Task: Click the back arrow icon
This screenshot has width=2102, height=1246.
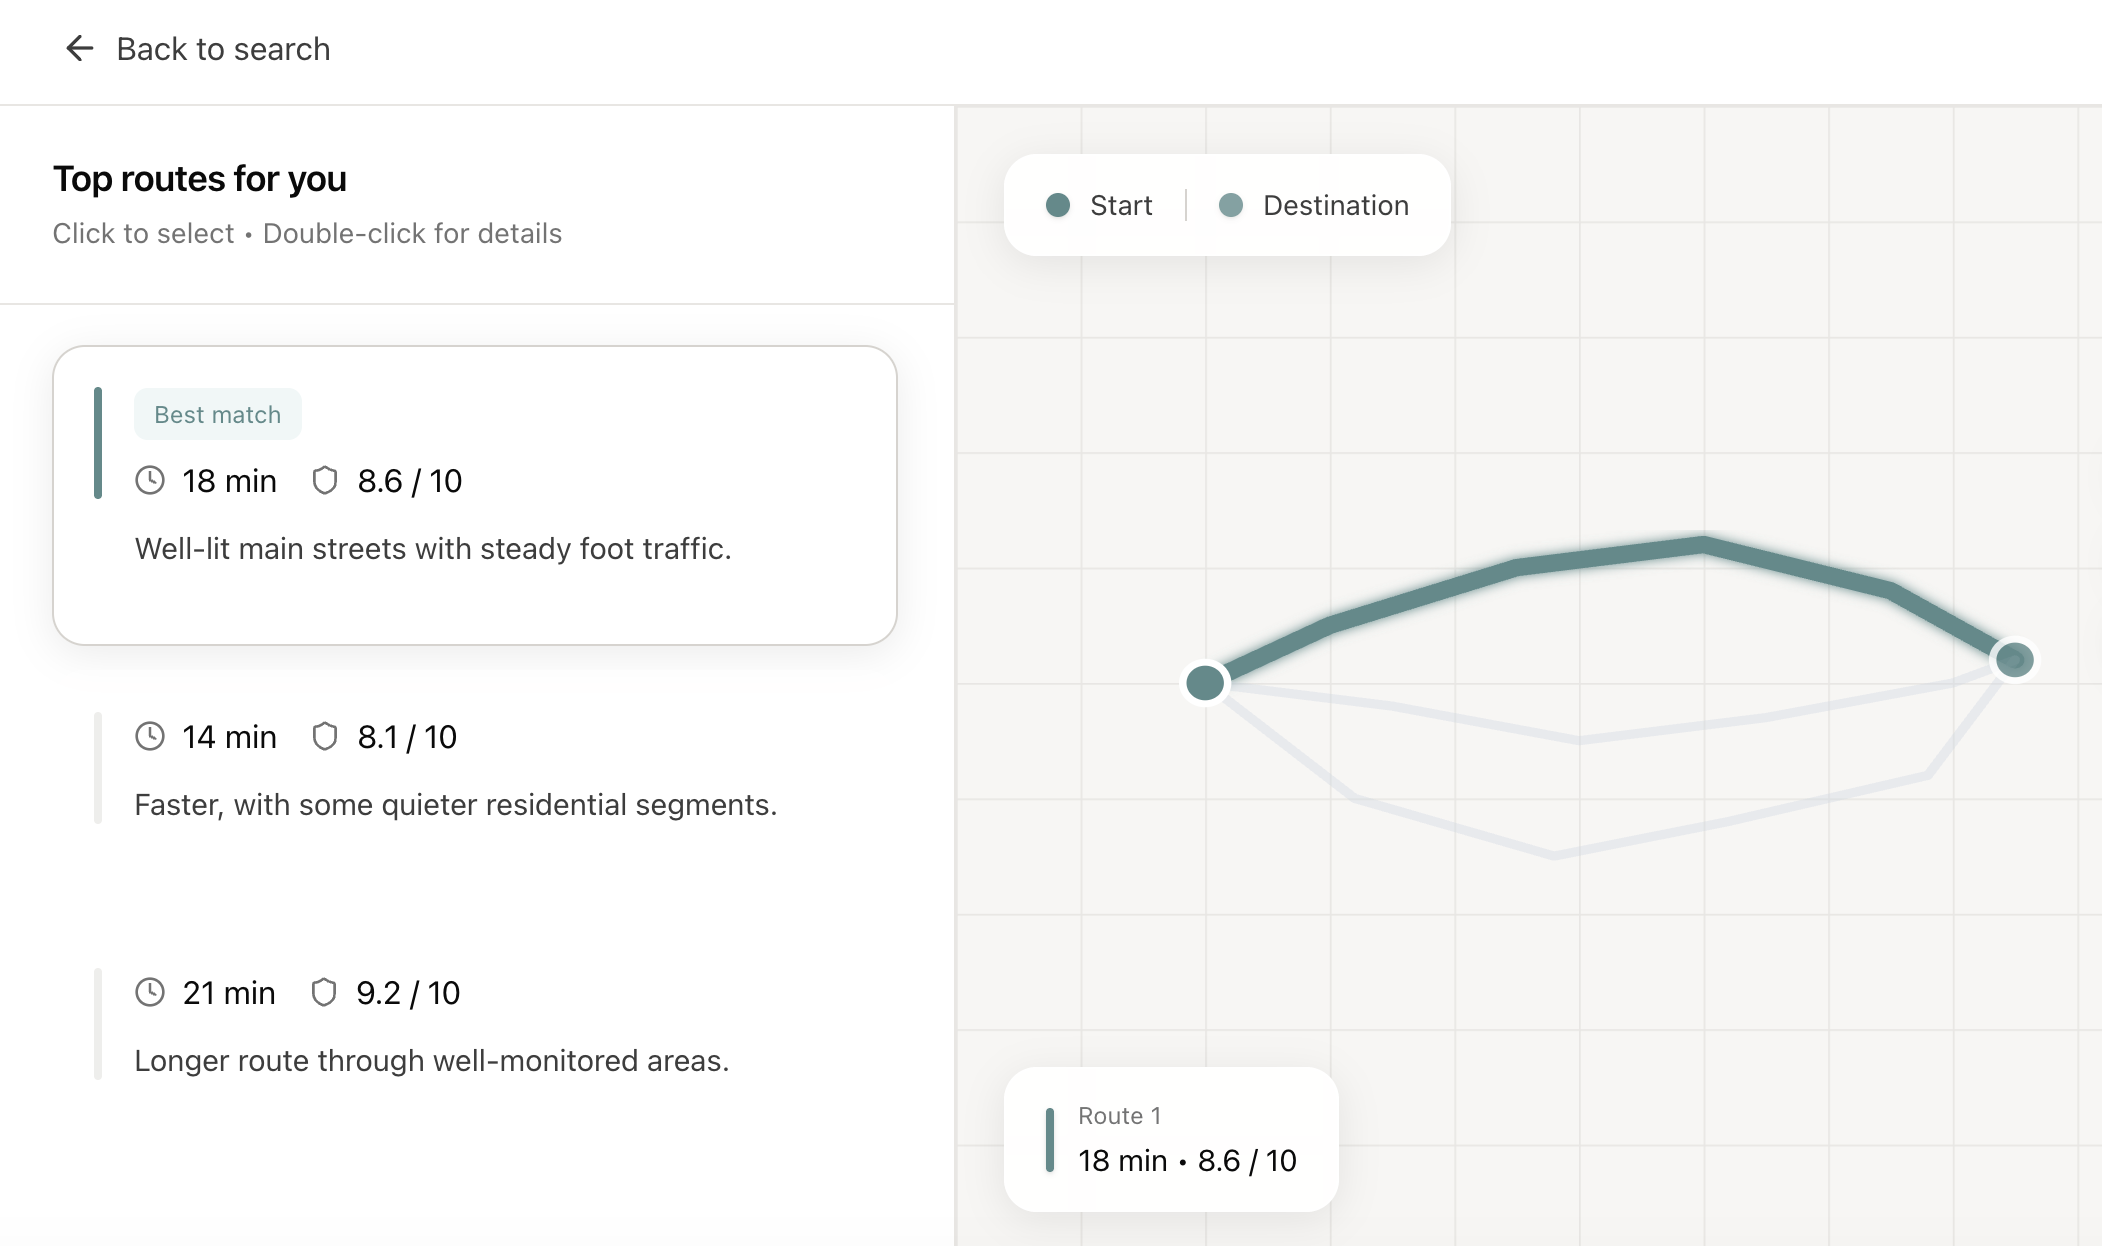Action: coord(79,48)
